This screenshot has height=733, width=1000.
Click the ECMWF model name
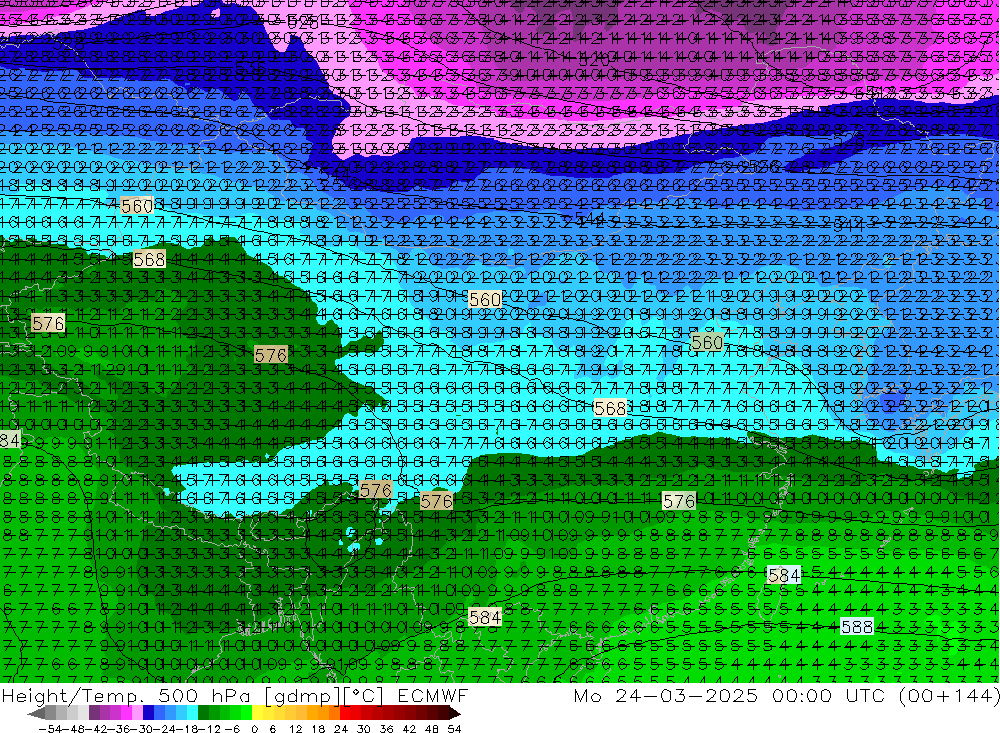tap(432, 695)
